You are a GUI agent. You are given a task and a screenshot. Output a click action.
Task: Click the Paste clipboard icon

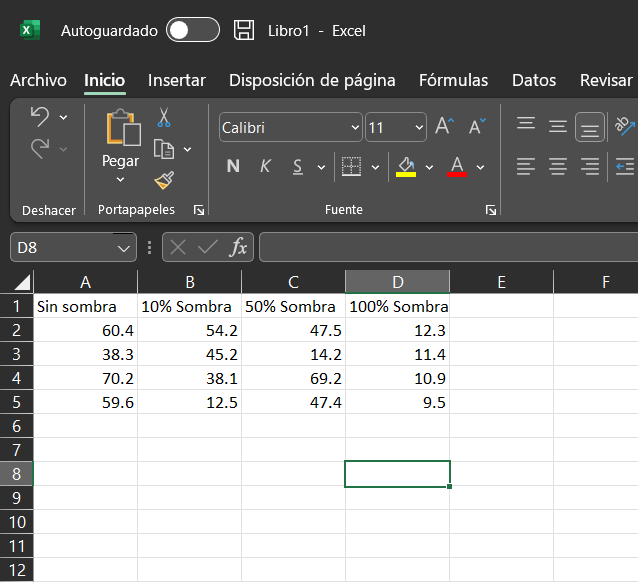123,128
